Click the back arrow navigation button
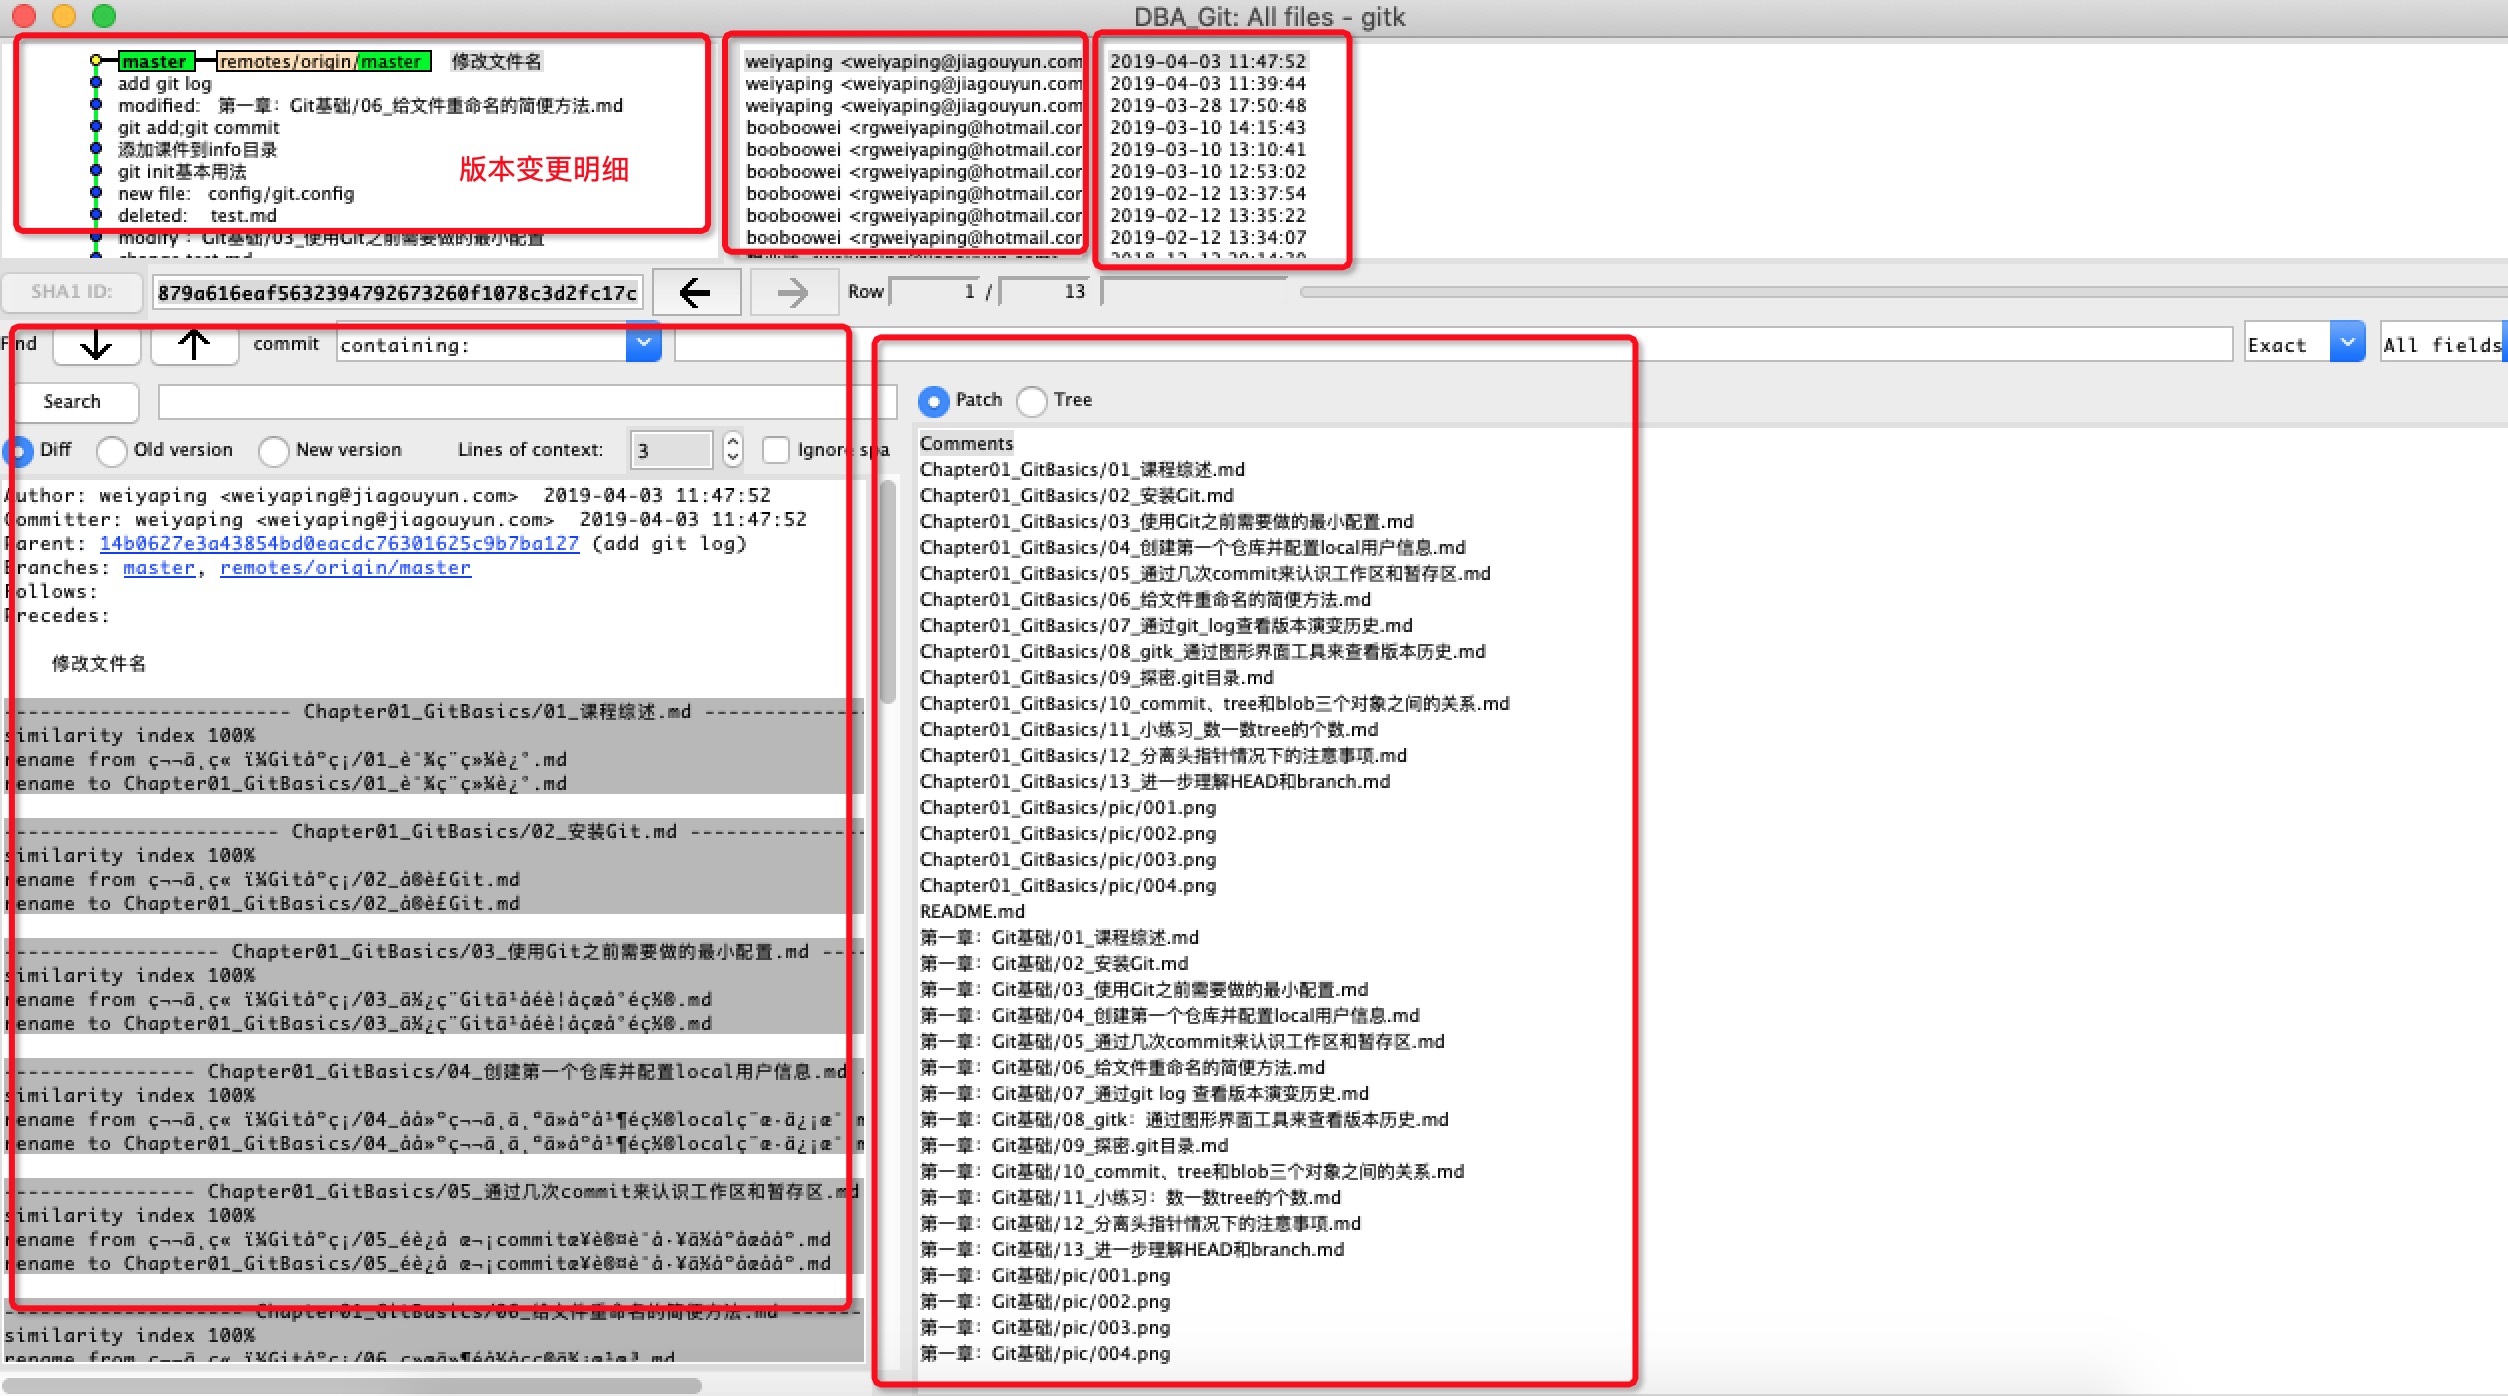Viewport: 2508px width, 1396px height. tap(695, 292)
